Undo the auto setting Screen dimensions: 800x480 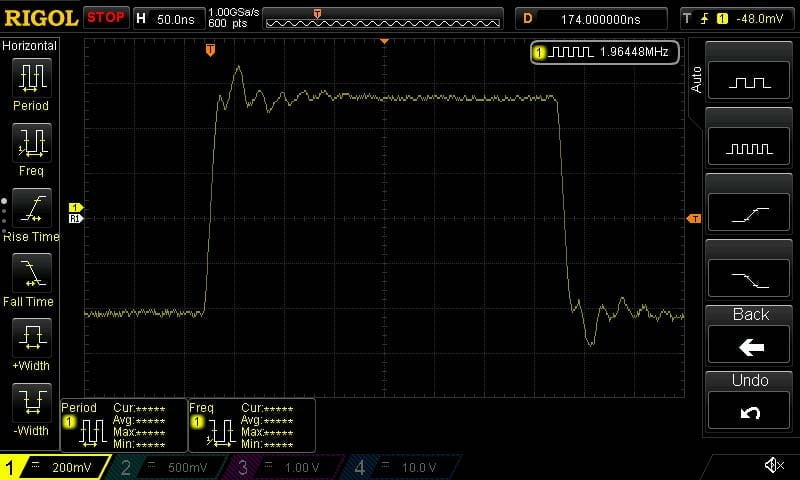coord(749,411)
